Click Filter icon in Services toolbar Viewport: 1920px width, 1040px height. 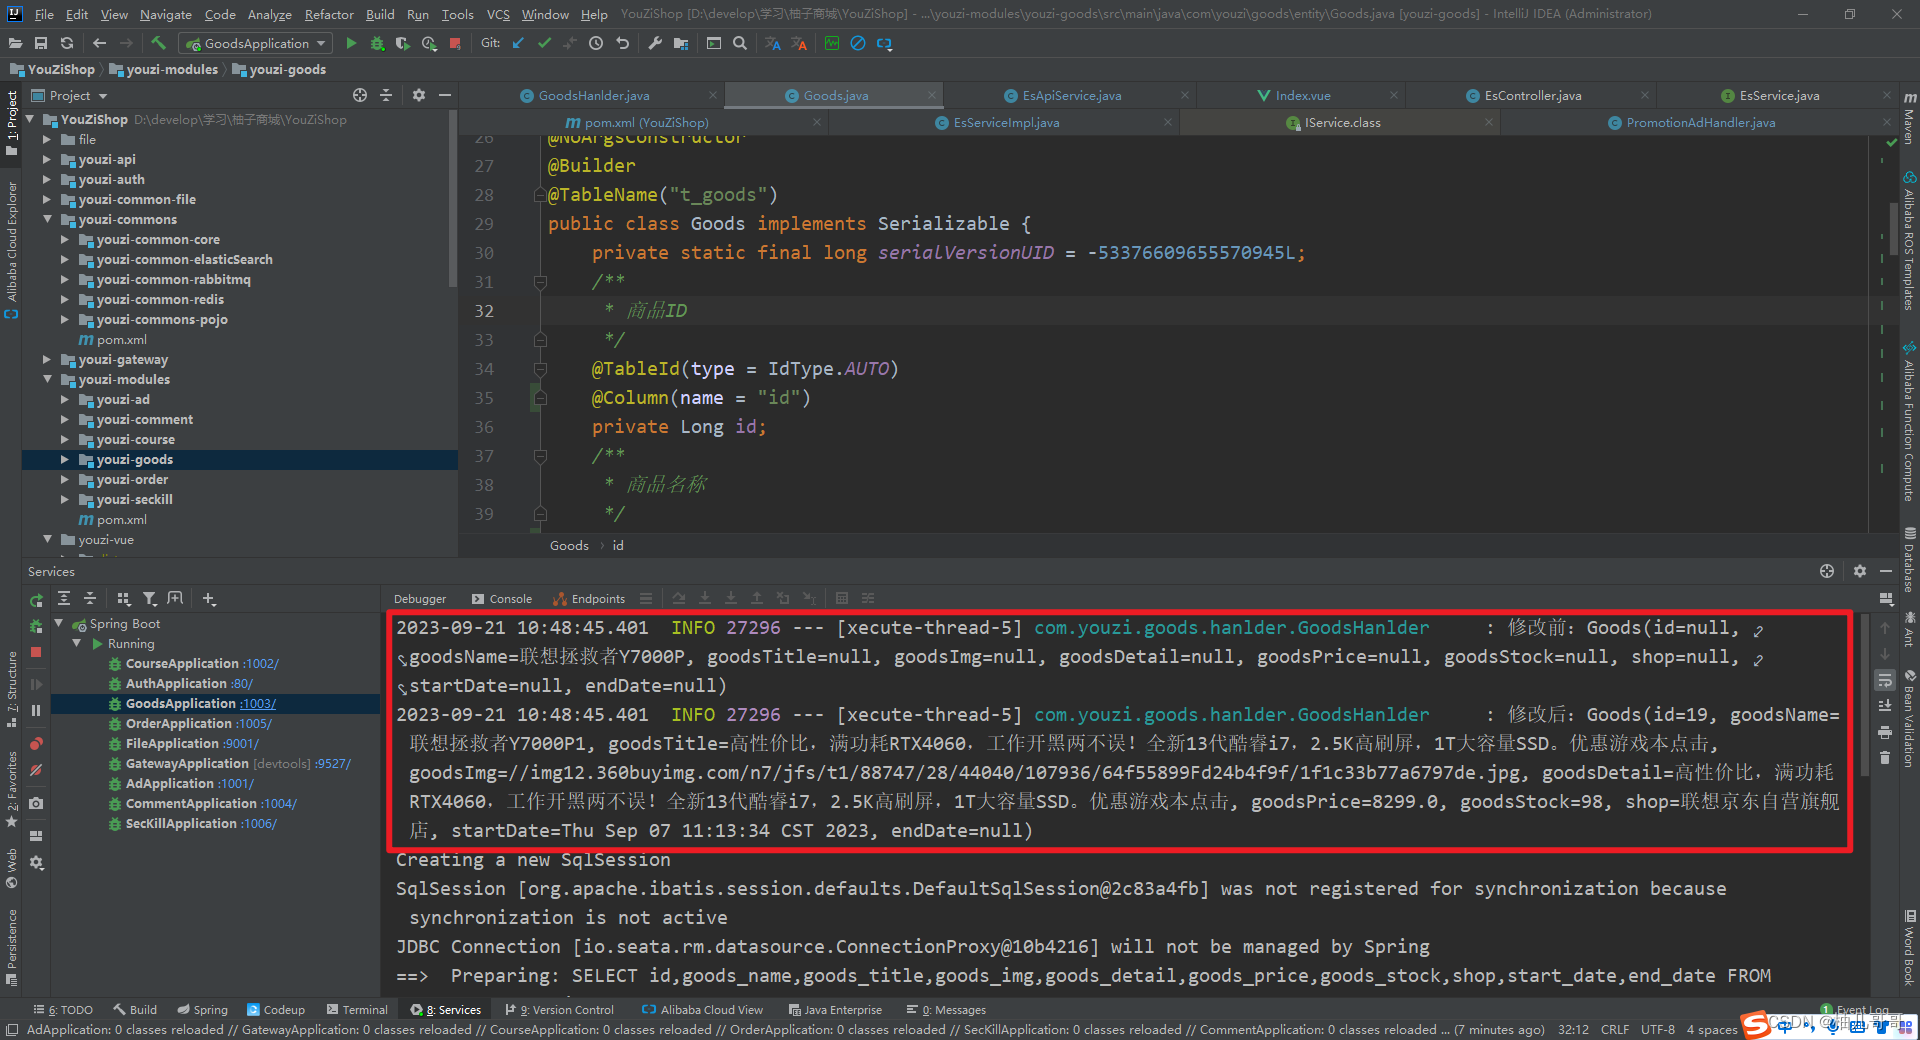150,598
